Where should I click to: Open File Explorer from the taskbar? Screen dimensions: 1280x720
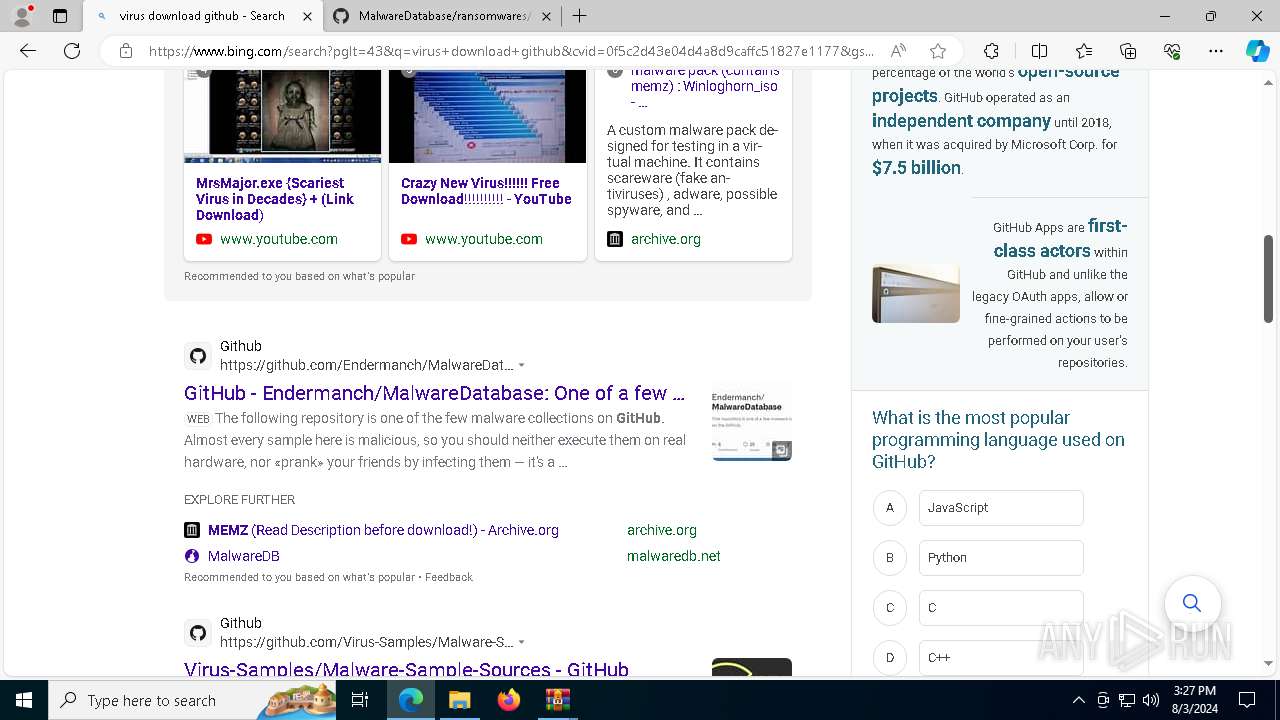point(459,700)
